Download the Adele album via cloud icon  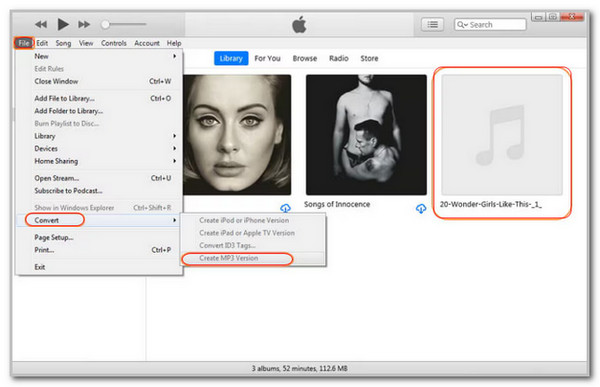click(285, 208)
